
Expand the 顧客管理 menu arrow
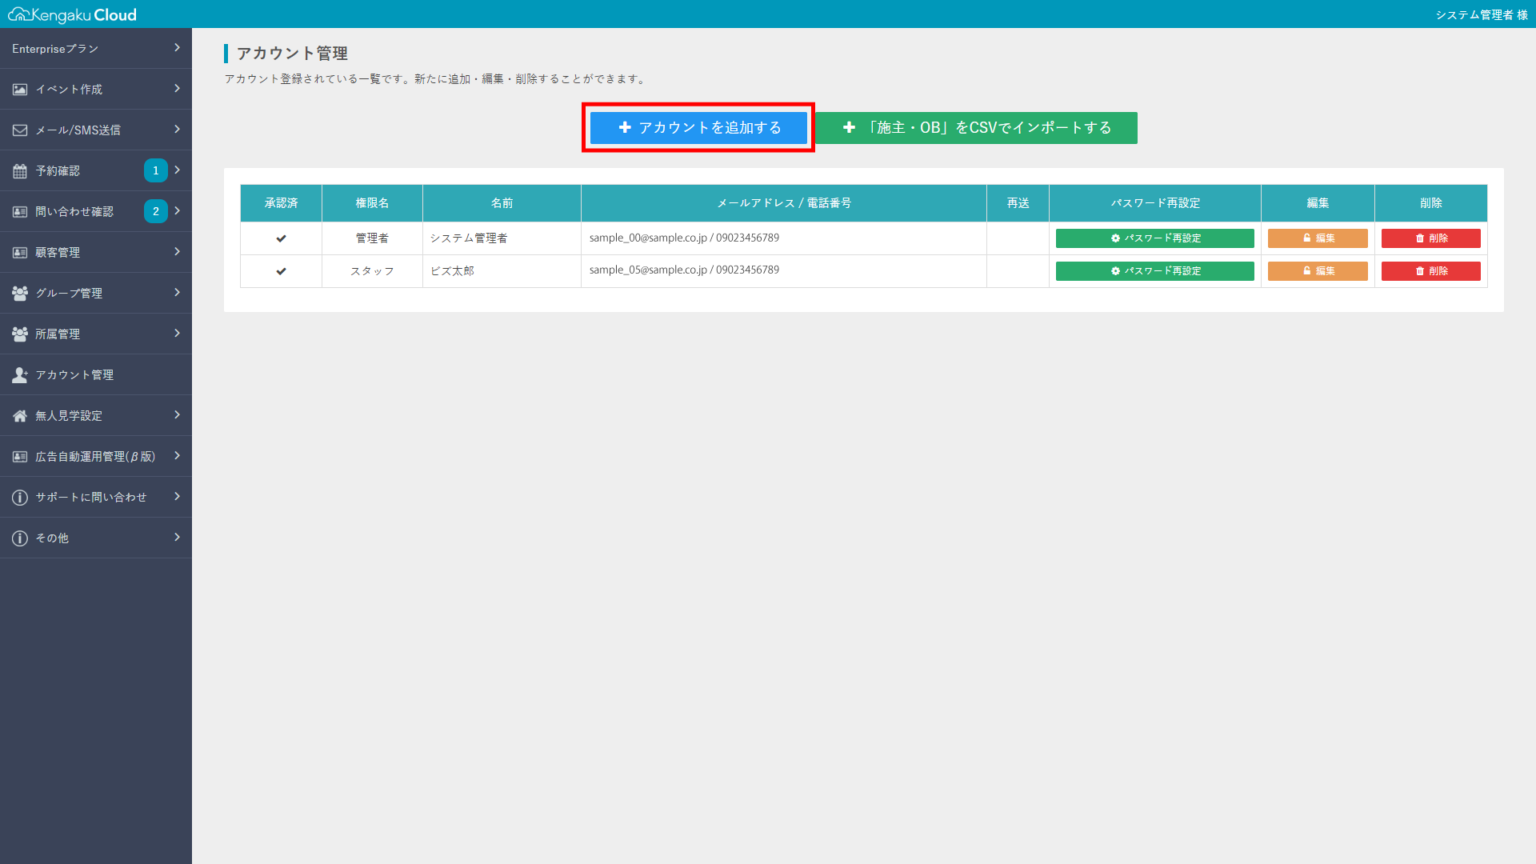[177, 252]
